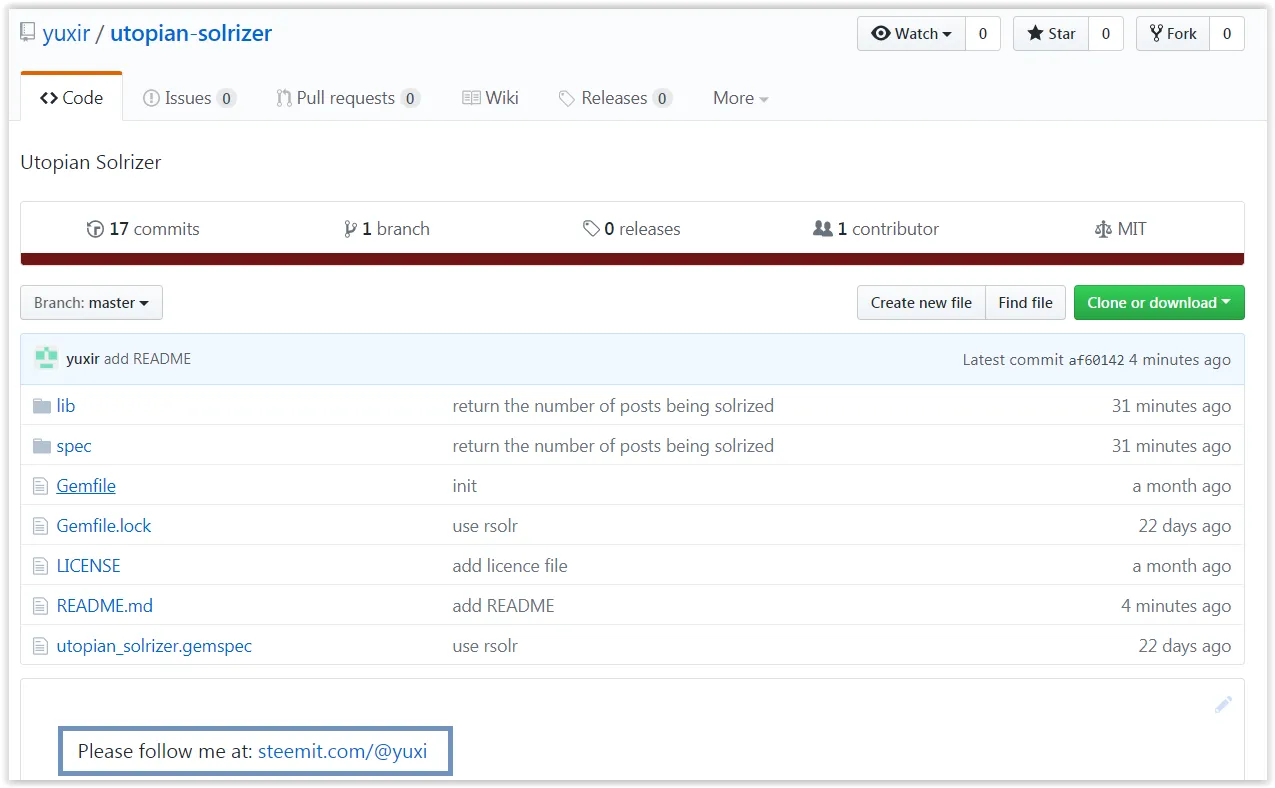Click the 'Utopian Solrizer' repository description
The width and height of the screenshot is (1275, 788).
pyautogui.click(x=91, y=162)
